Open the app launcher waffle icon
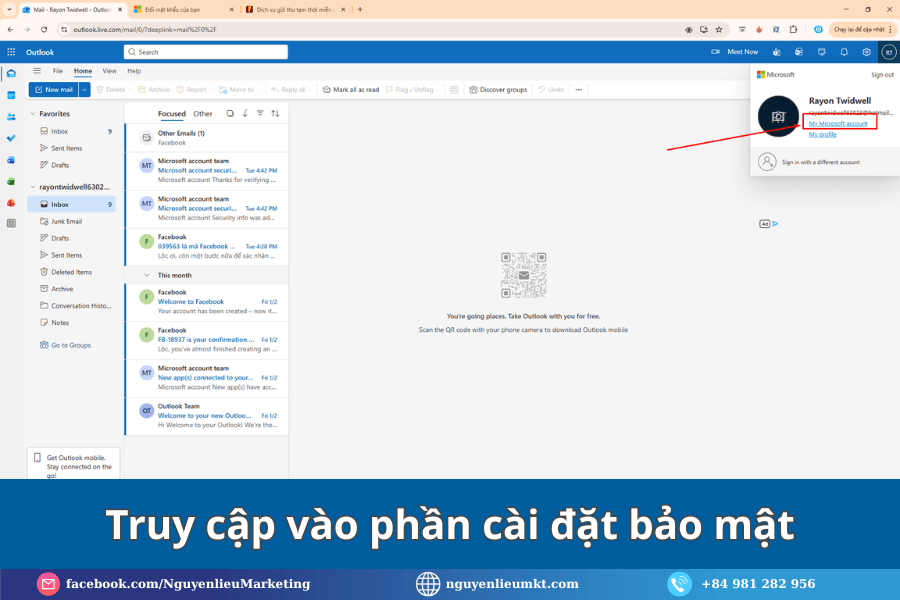This screenshot has height=600, width=900. (11, 52)
